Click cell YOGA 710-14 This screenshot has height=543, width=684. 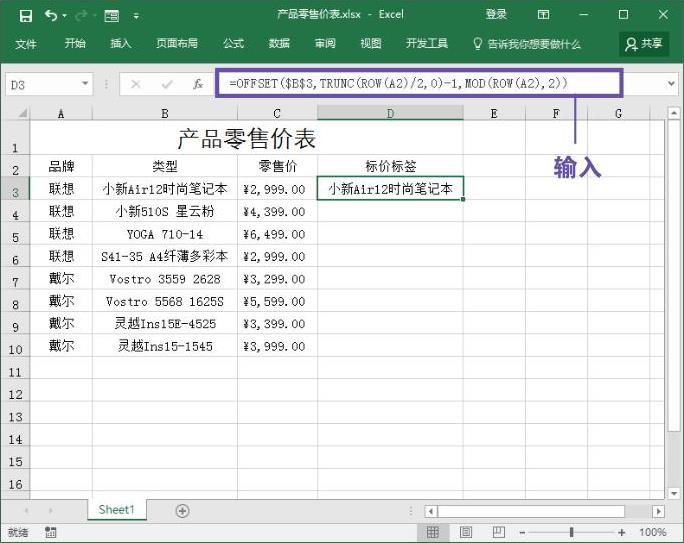(165, 234)
